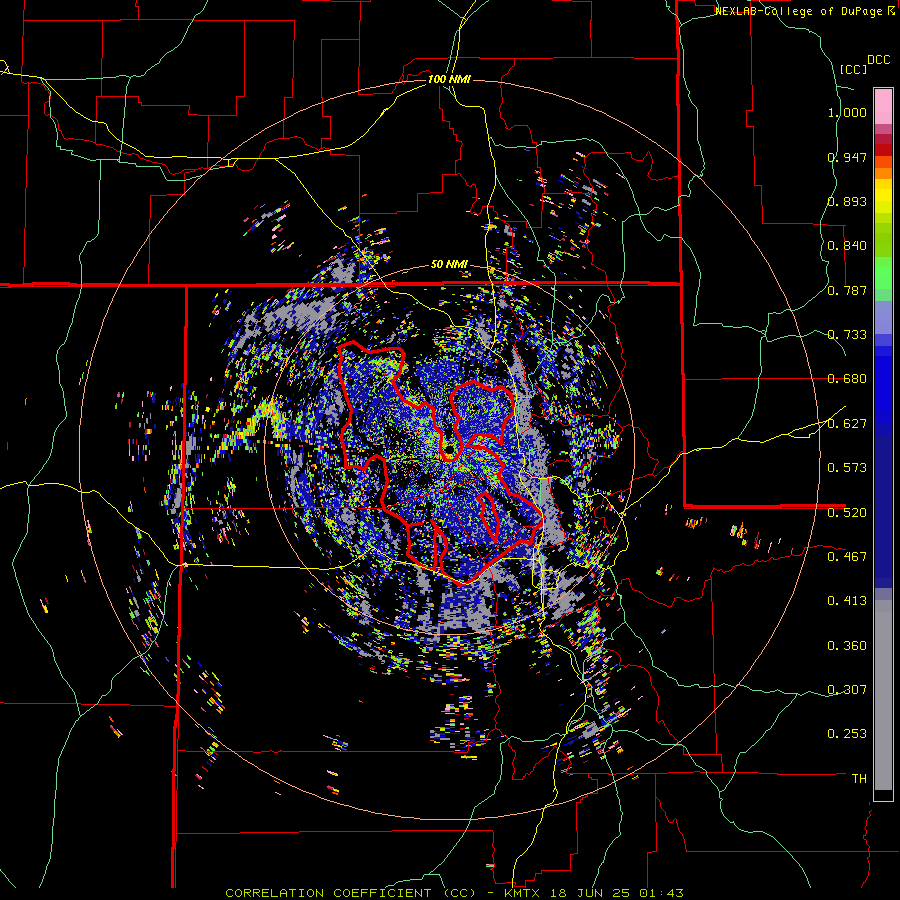The height and width of the screenshot is (900, 900).
Task: Click the 50 NMI range ring label
Action: click(449, 265)
